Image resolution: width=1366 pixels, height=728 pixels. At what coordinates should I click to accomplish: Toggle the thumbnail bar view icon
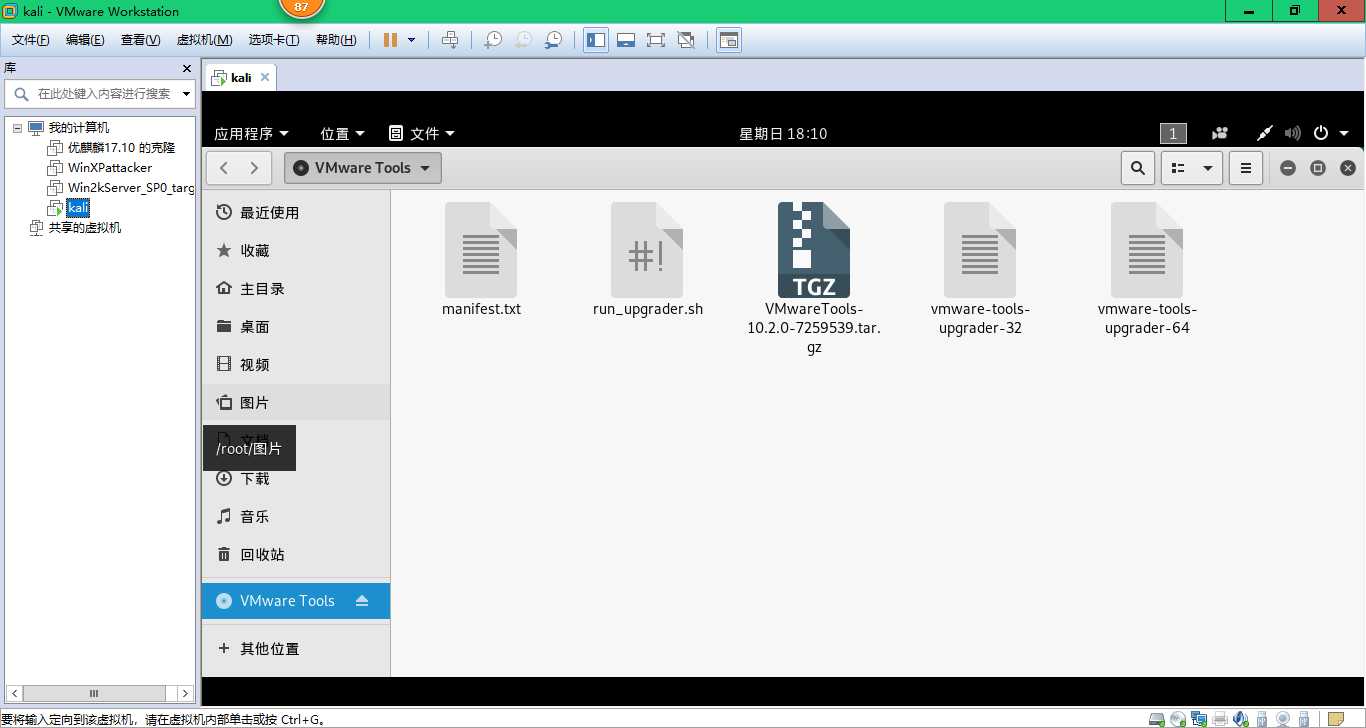(626, 40)
